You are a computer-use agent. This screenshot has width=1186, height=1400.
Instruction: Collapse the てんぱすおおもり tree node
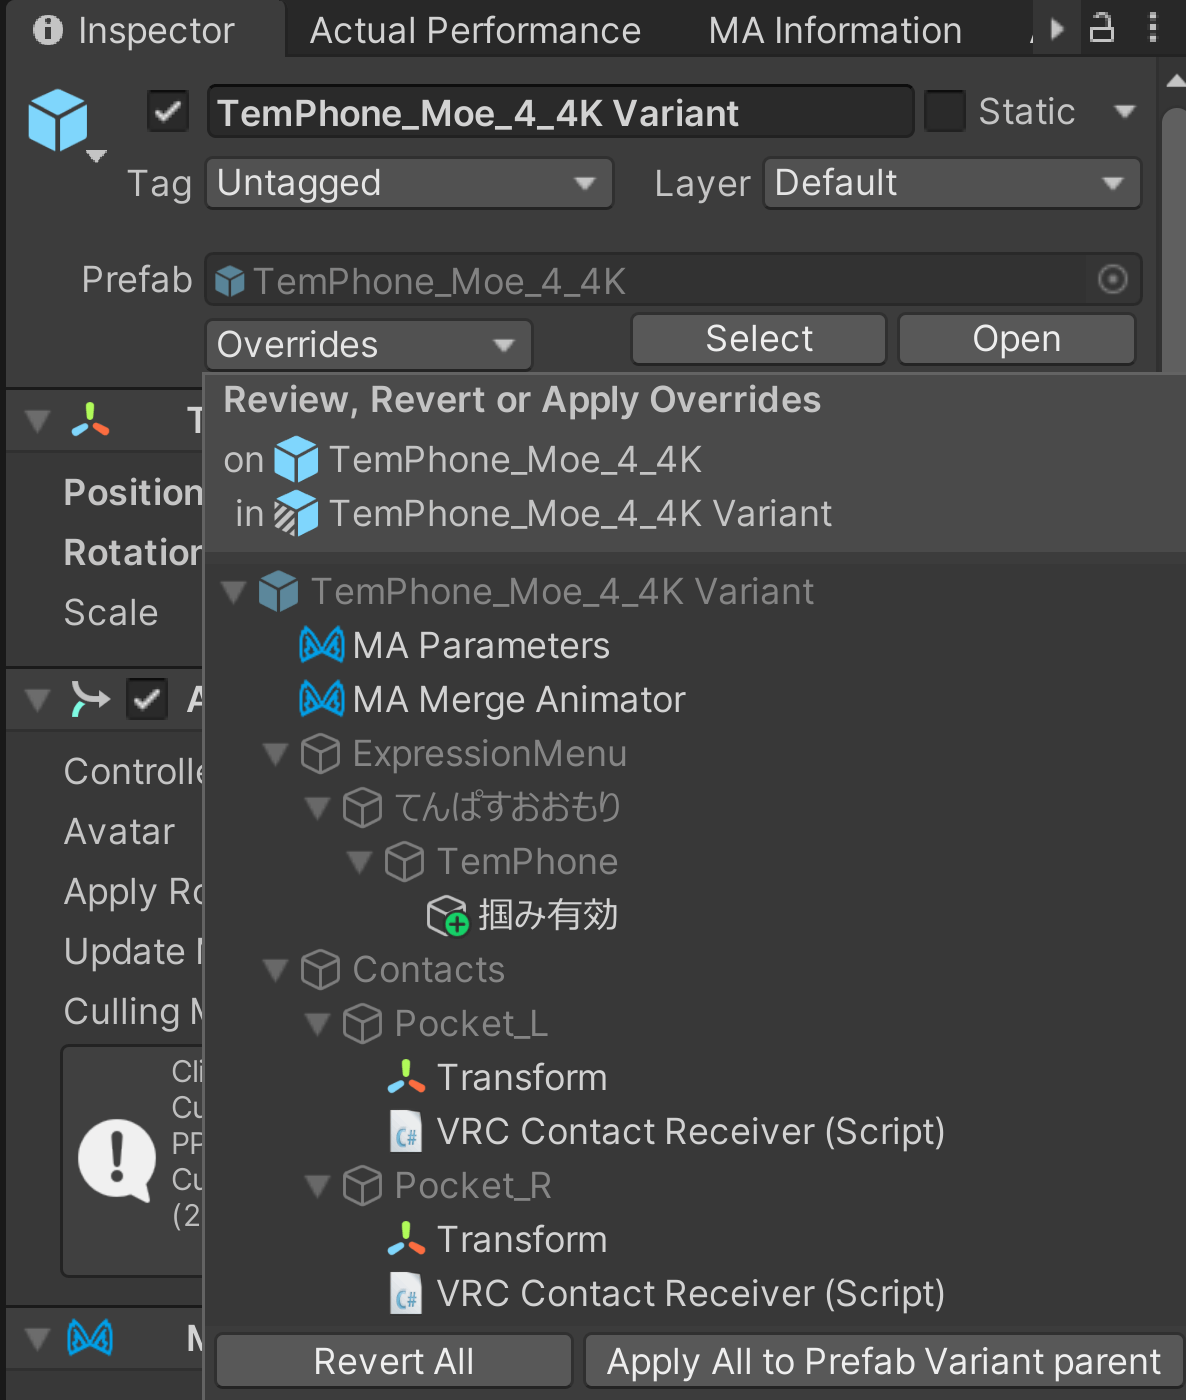coord(318,808)
